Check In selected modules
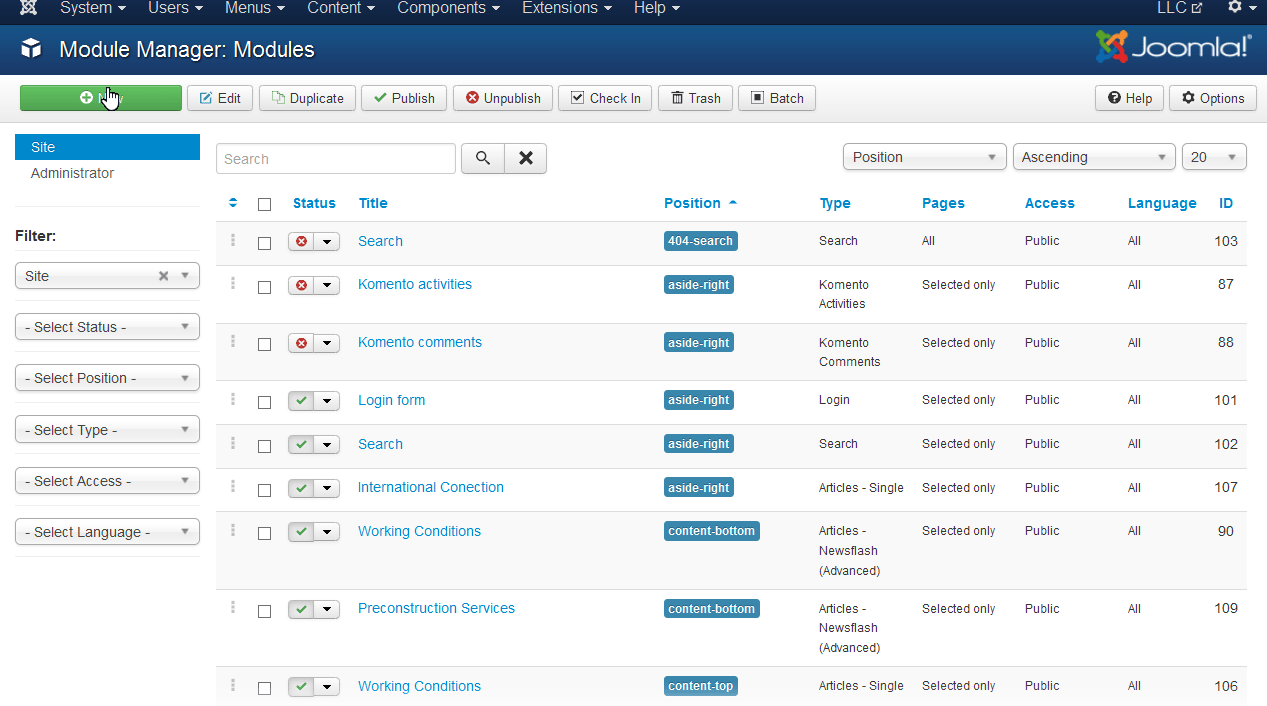Image resolution: width=1267 pixels, height=706 pixels. coord(604,98)
